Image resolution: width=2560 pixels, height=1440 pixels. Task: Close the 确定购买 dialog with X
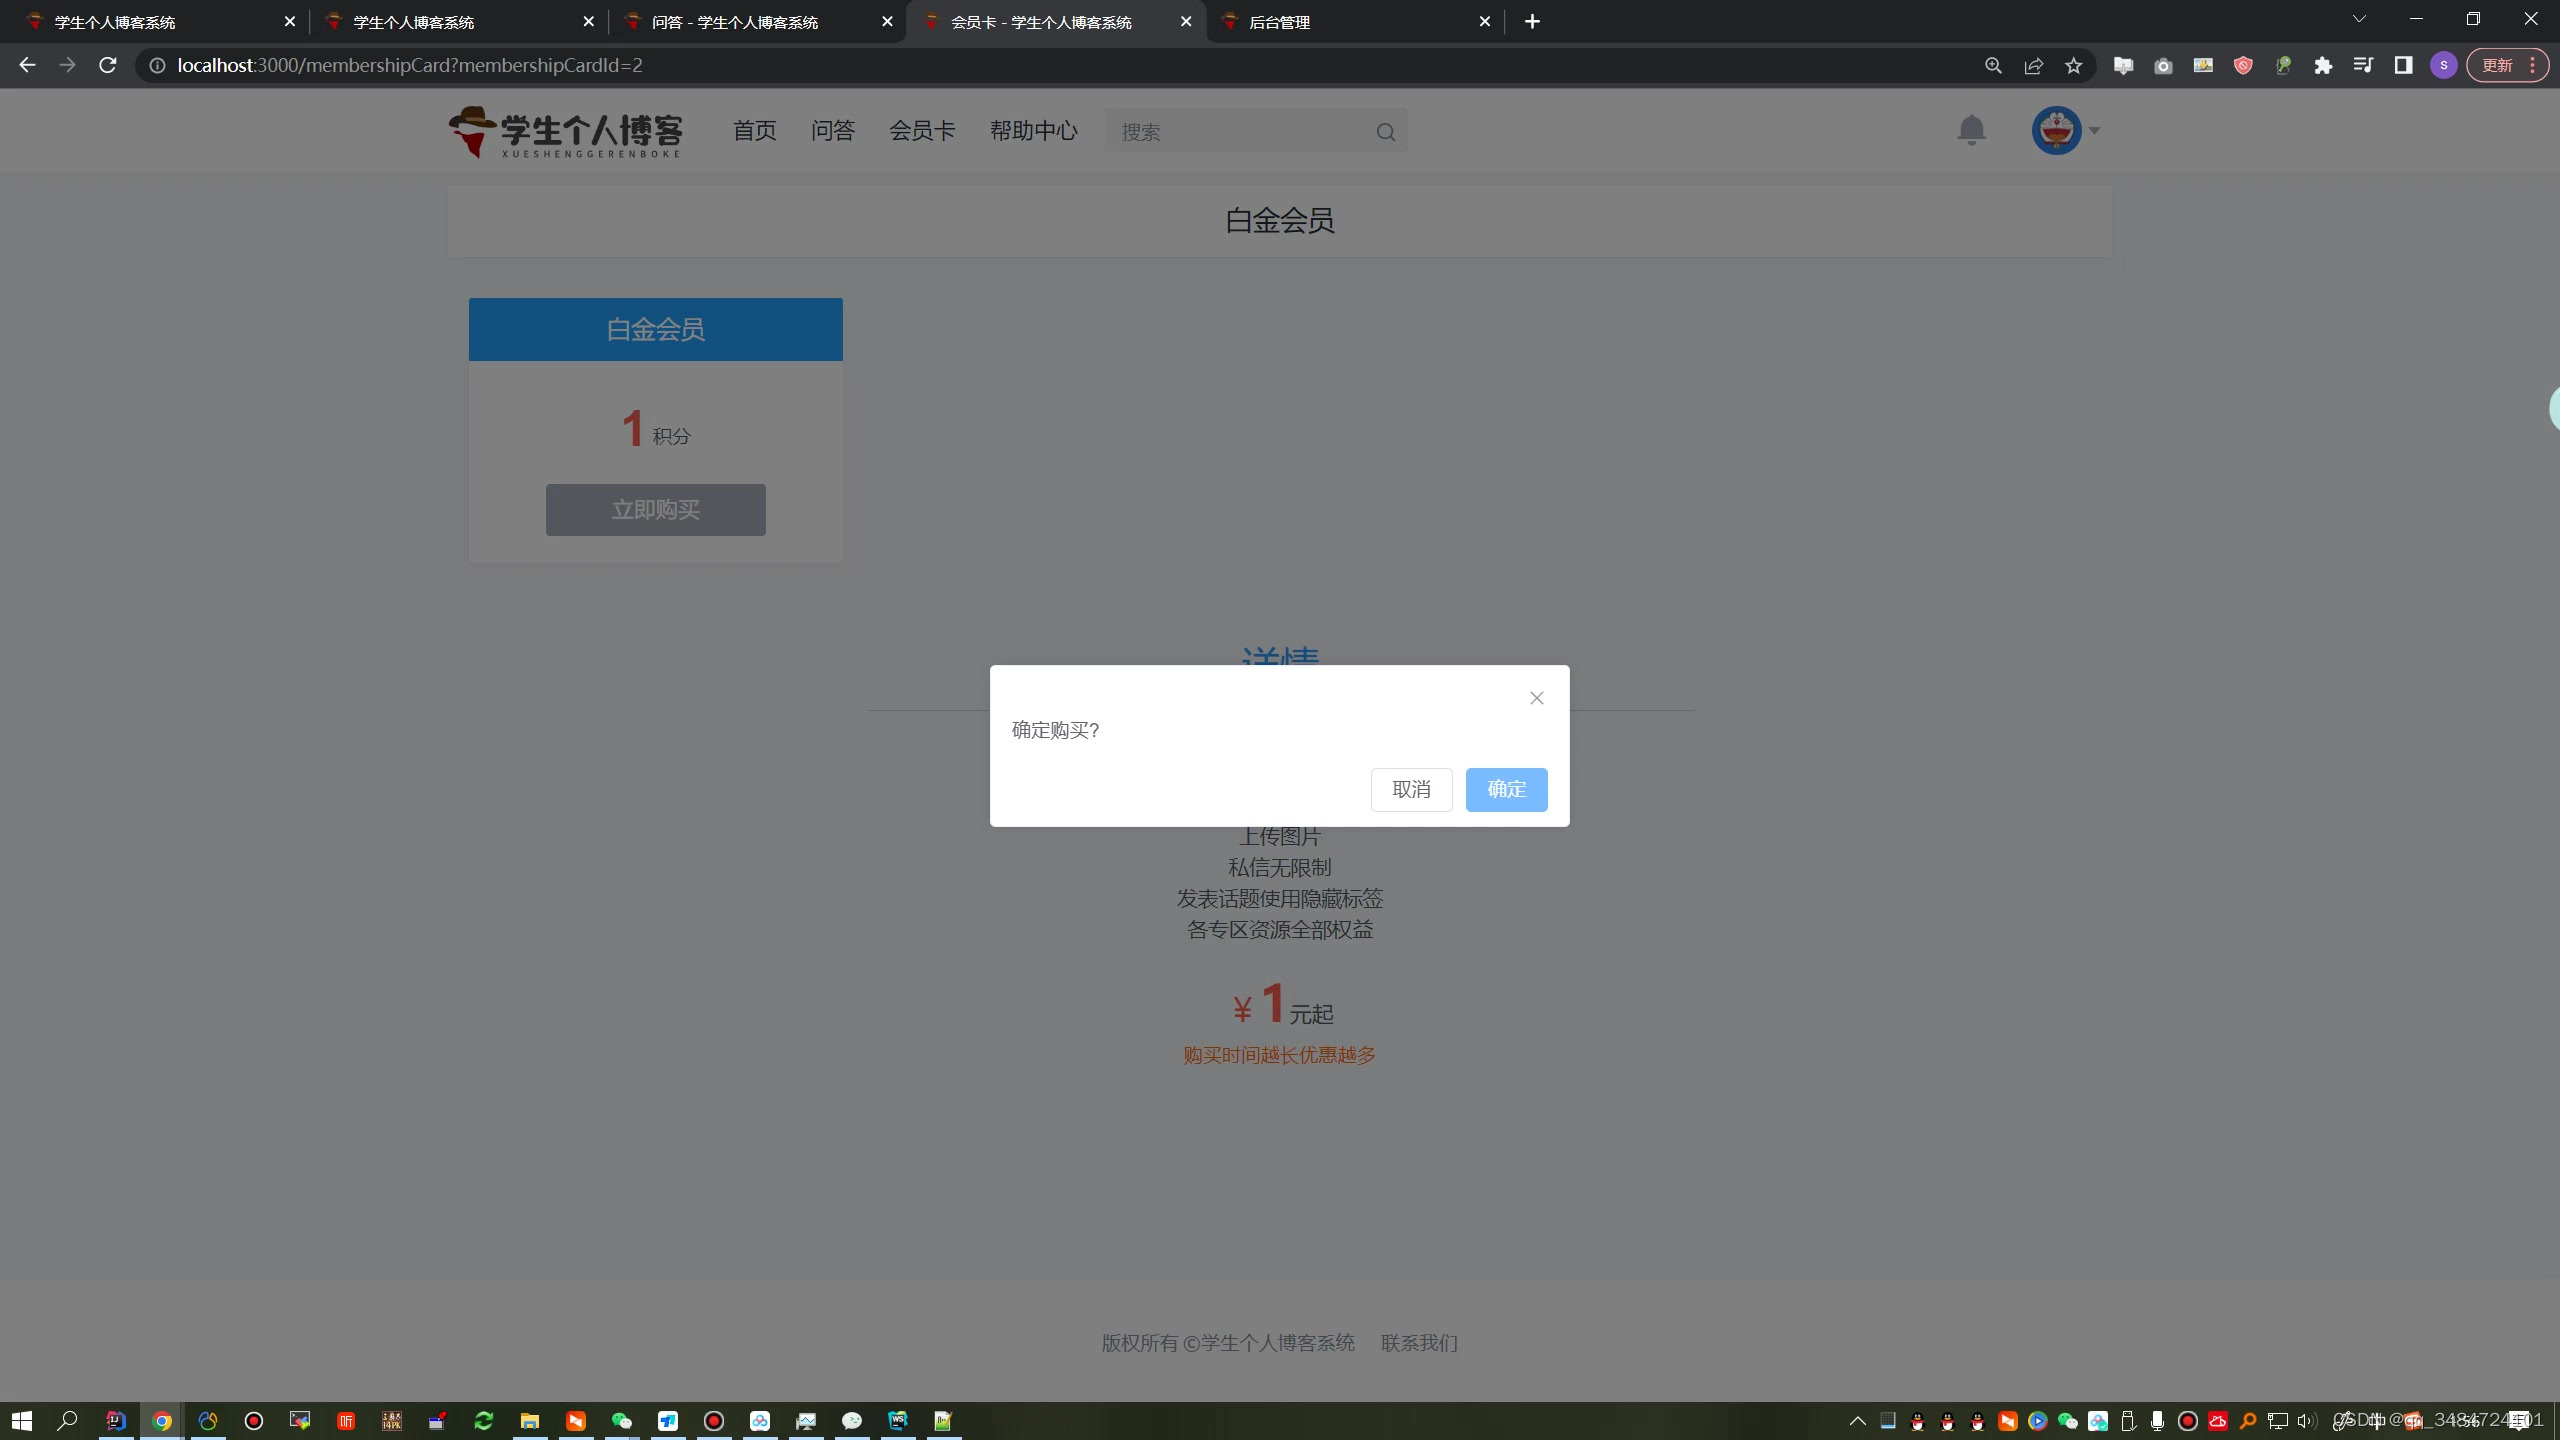point(1537,698)
